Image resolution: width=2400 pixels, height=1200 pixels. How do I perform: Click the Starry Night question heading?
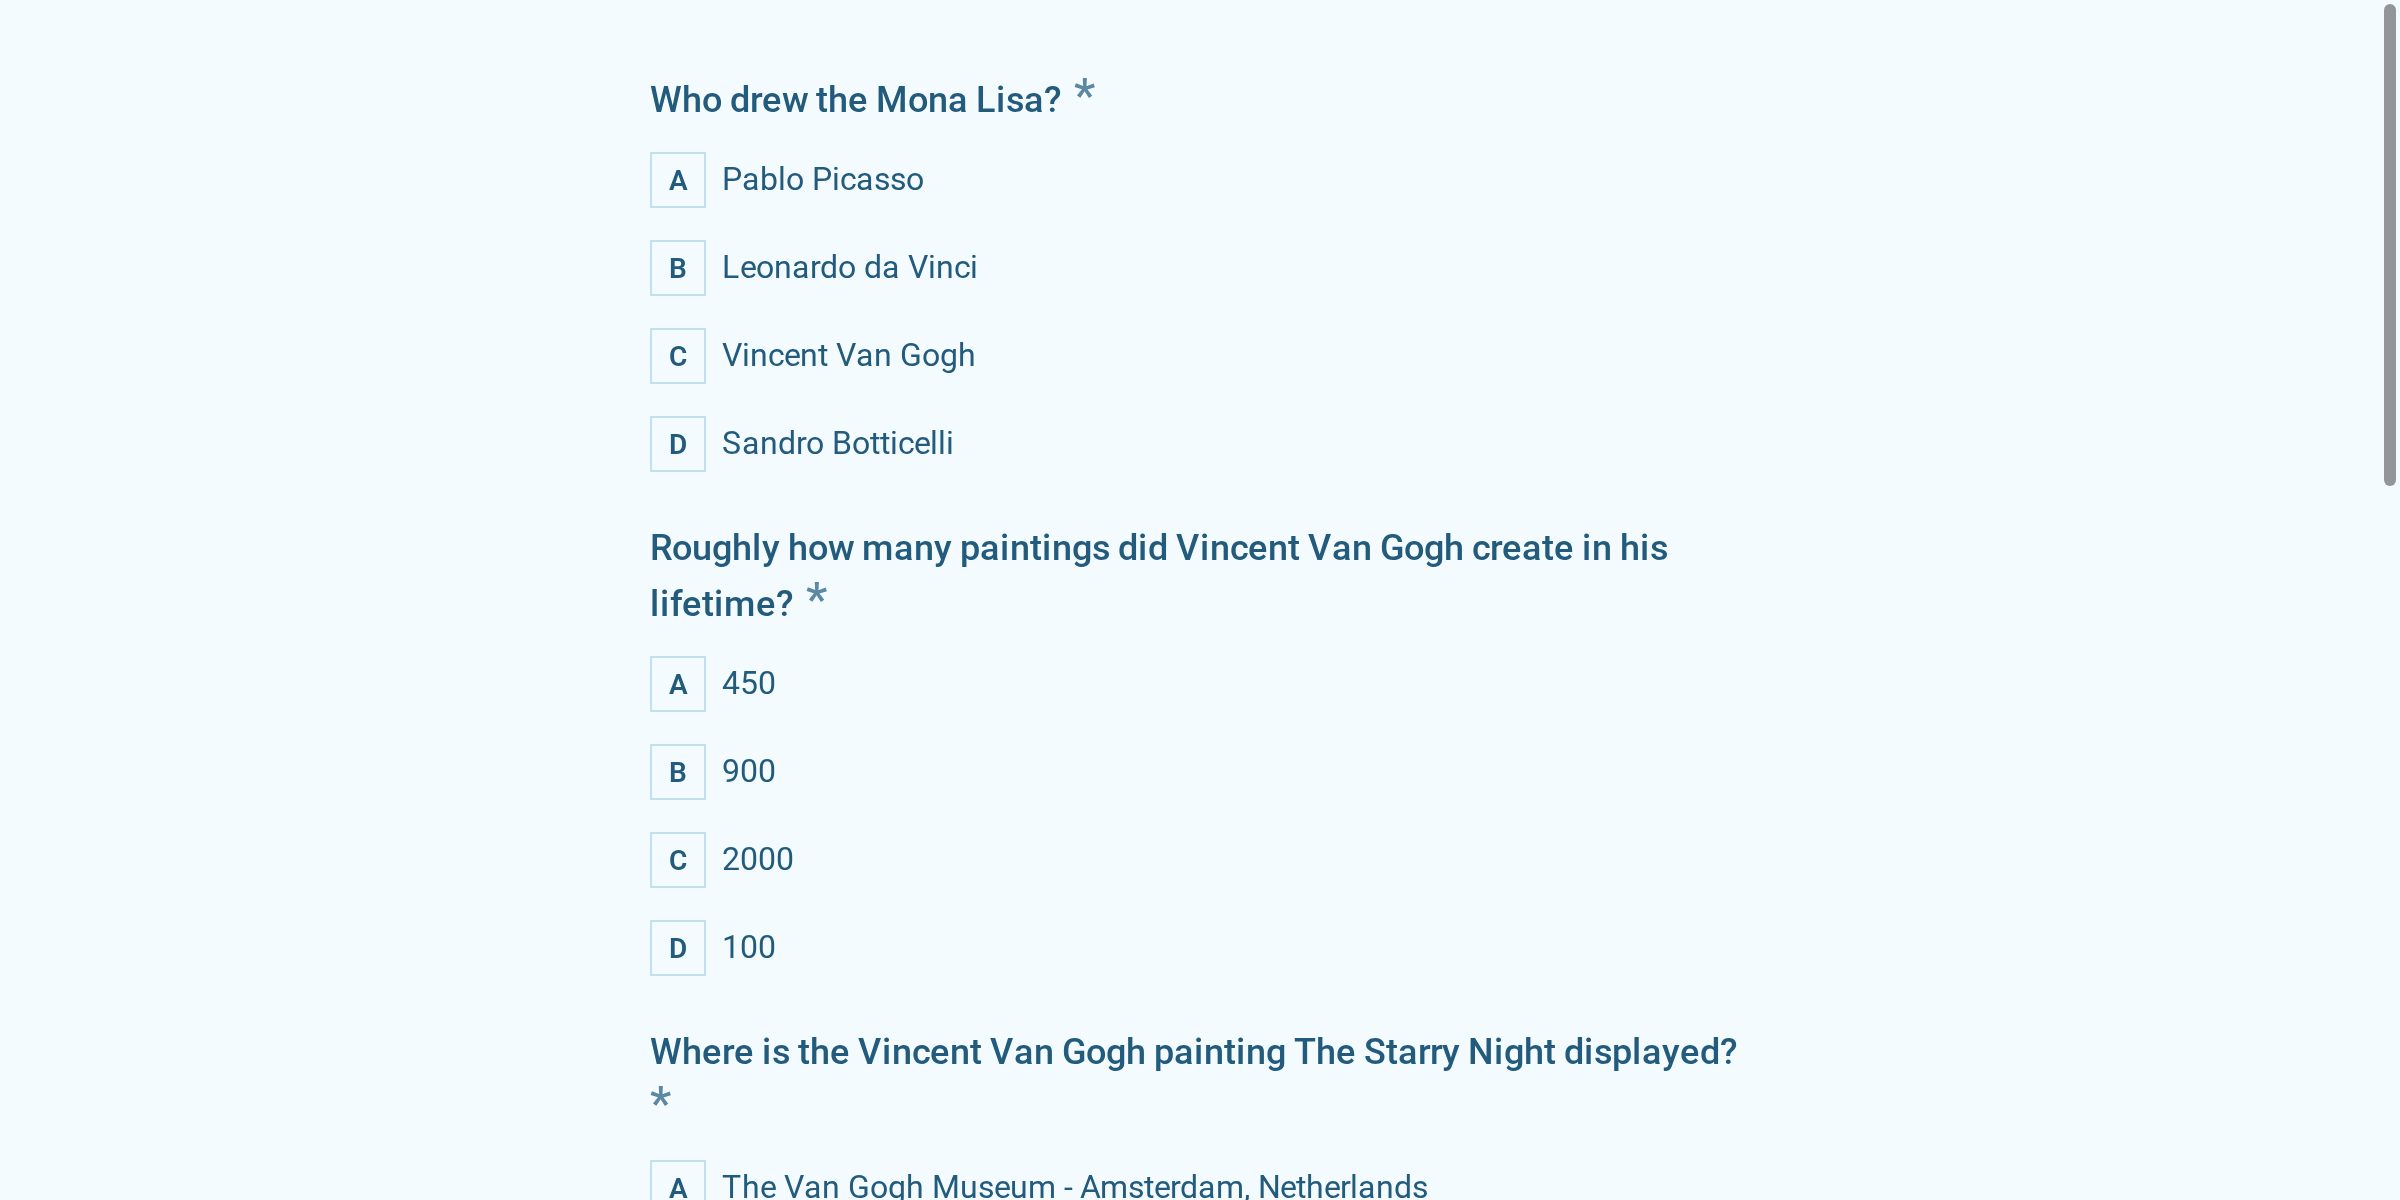point(1193,1052)
